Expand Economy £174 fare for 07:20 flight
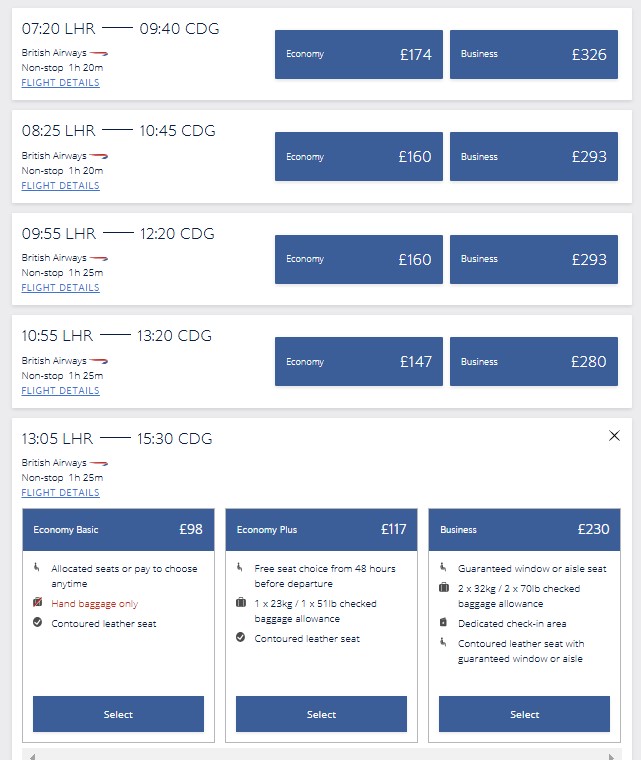641x760 pixels. [359, 54]
